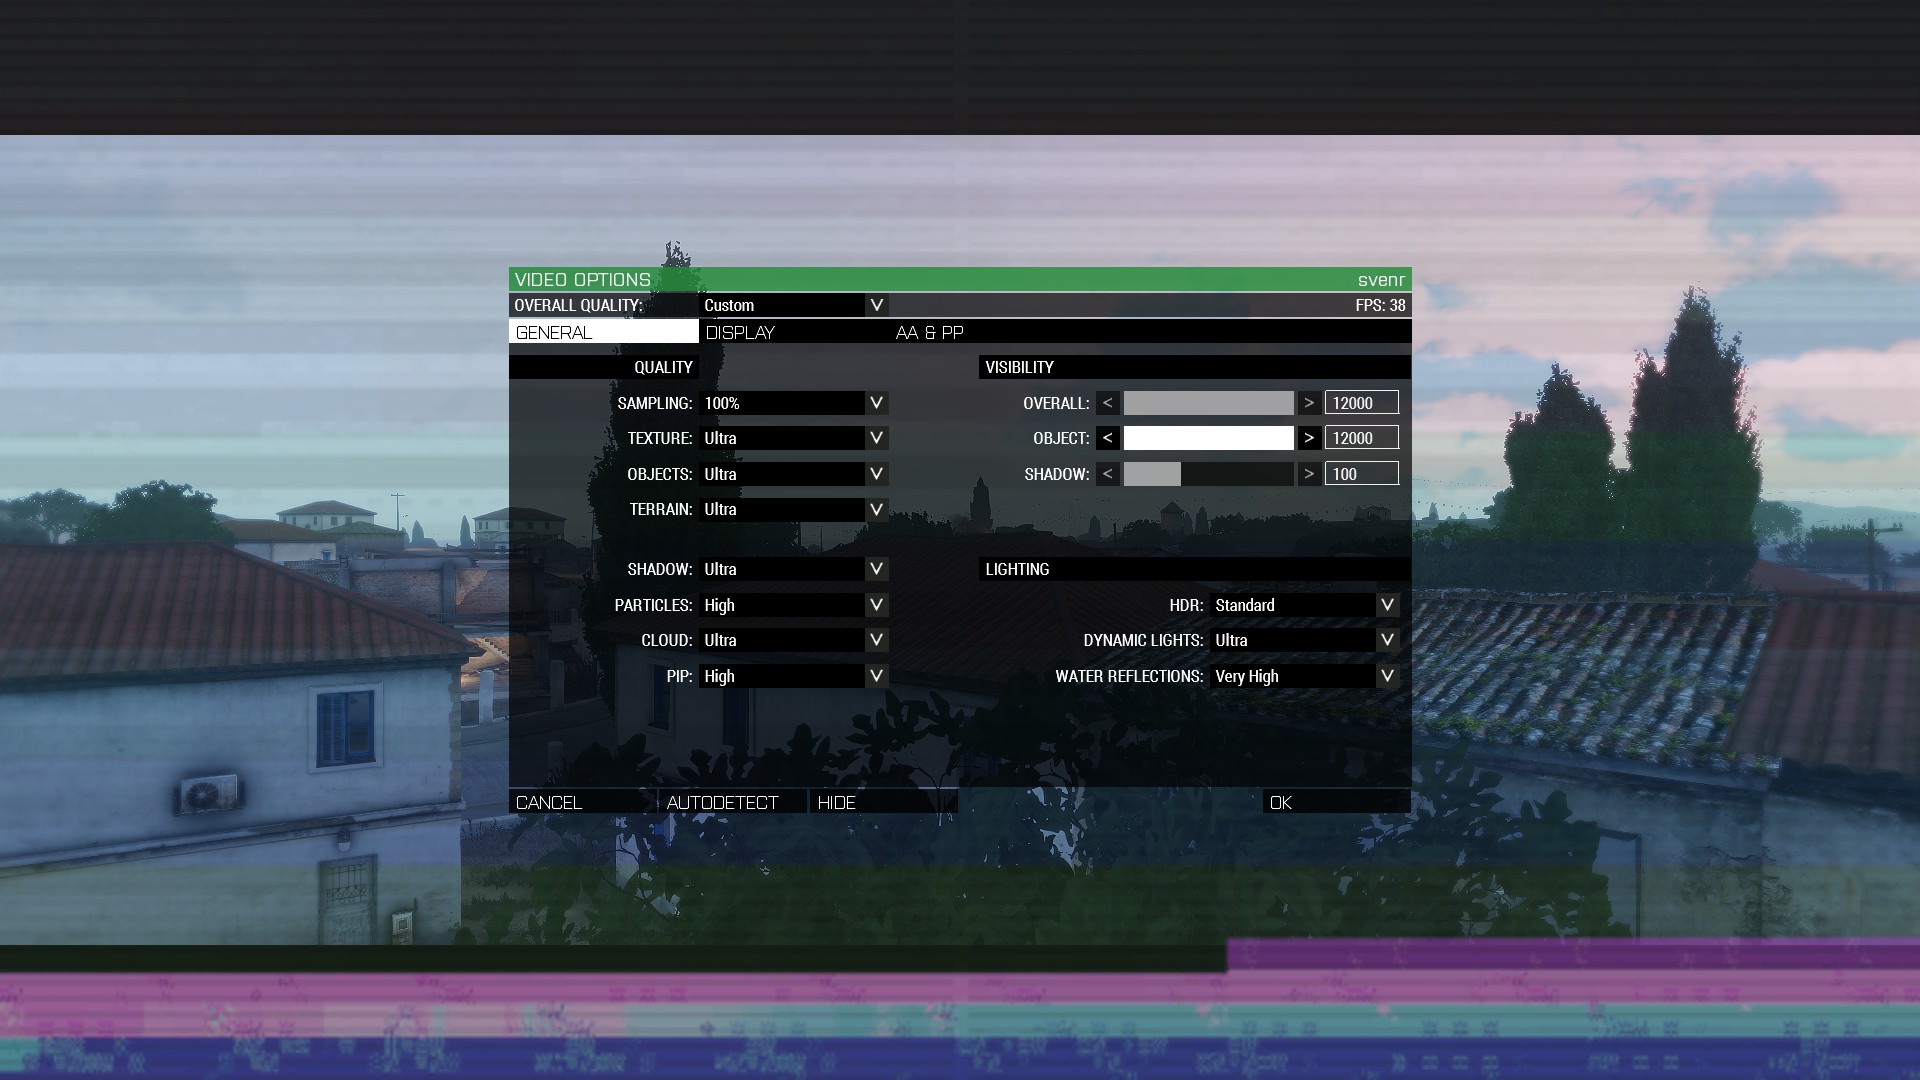Click the Overall visibility slider bar

(x=1208, y=403)
